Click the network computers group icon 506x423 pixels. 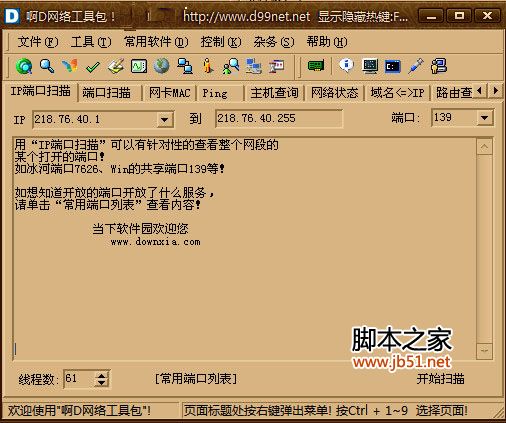254,66
